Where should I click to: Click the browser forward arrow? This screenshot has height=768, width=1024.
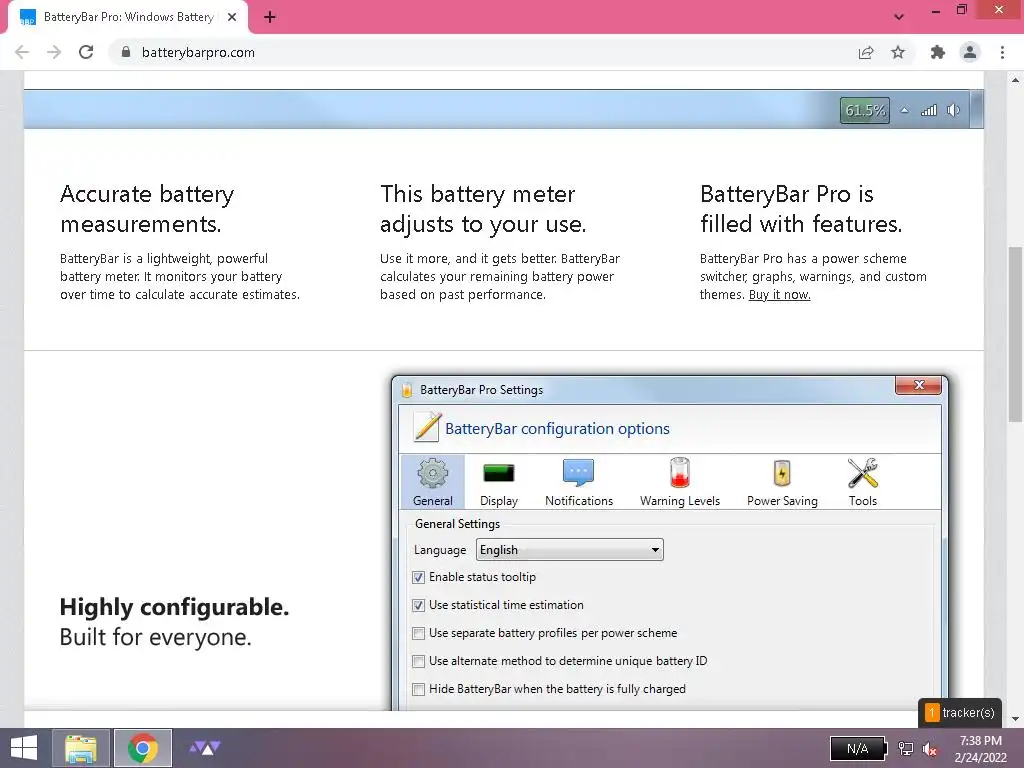tap(54, 52)
